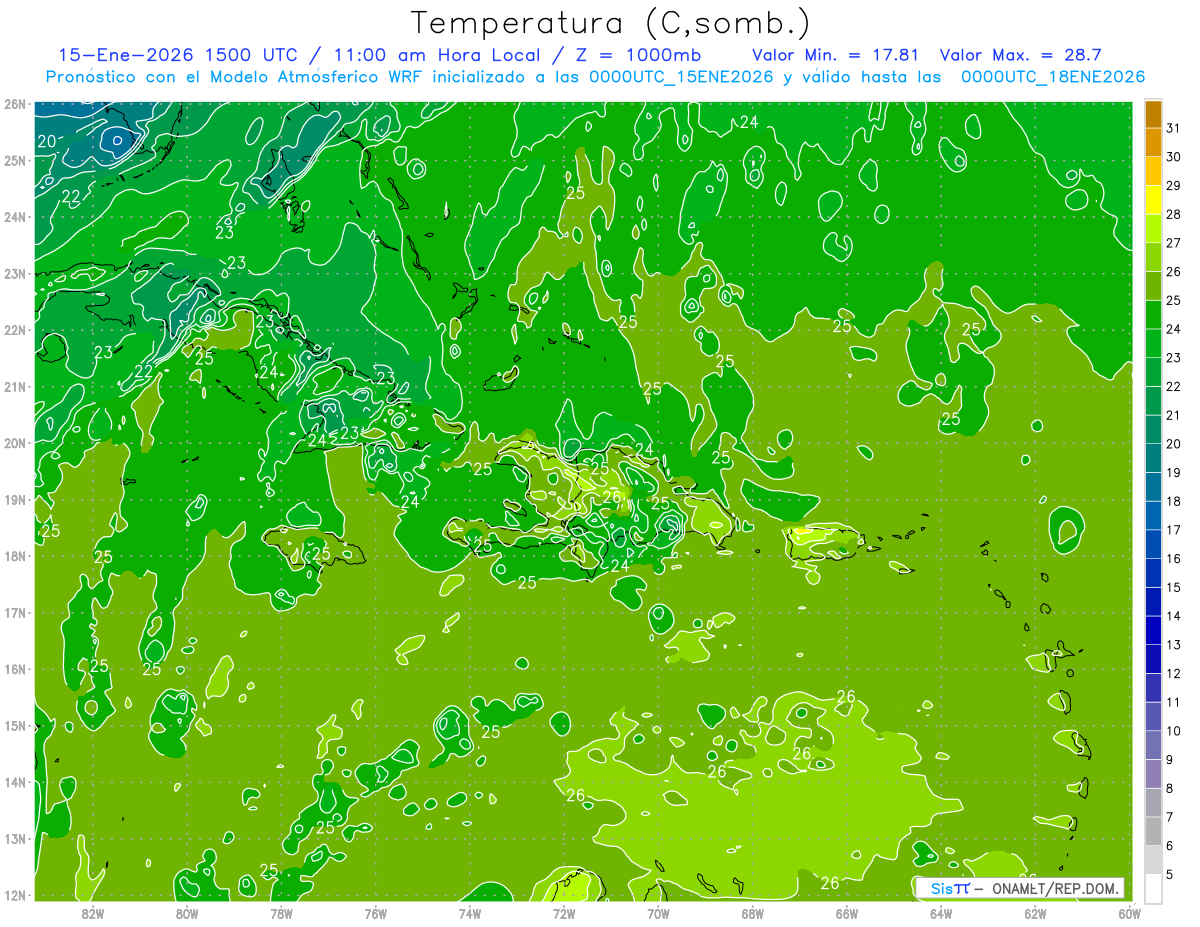Select the "78W" longitude tick label
This screenshot has width=1200, height=927.
[281, 913]
